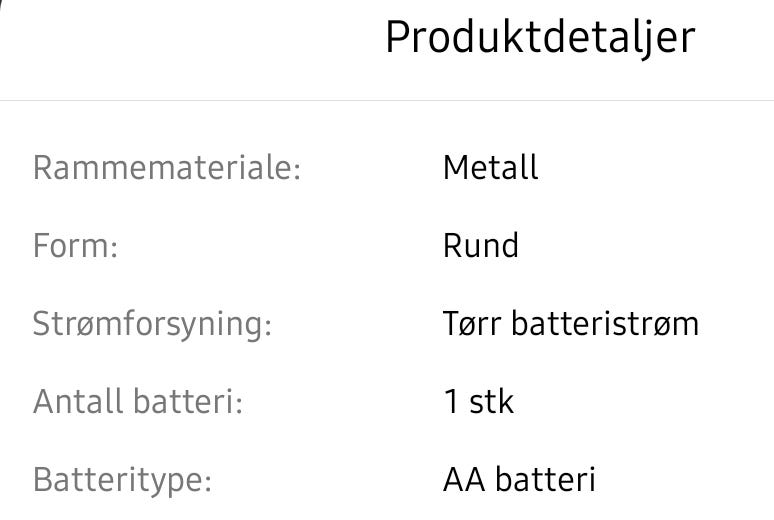Click the 1 stk value
Viewport: 774px width, 520px height.
[x=478, y=402]
